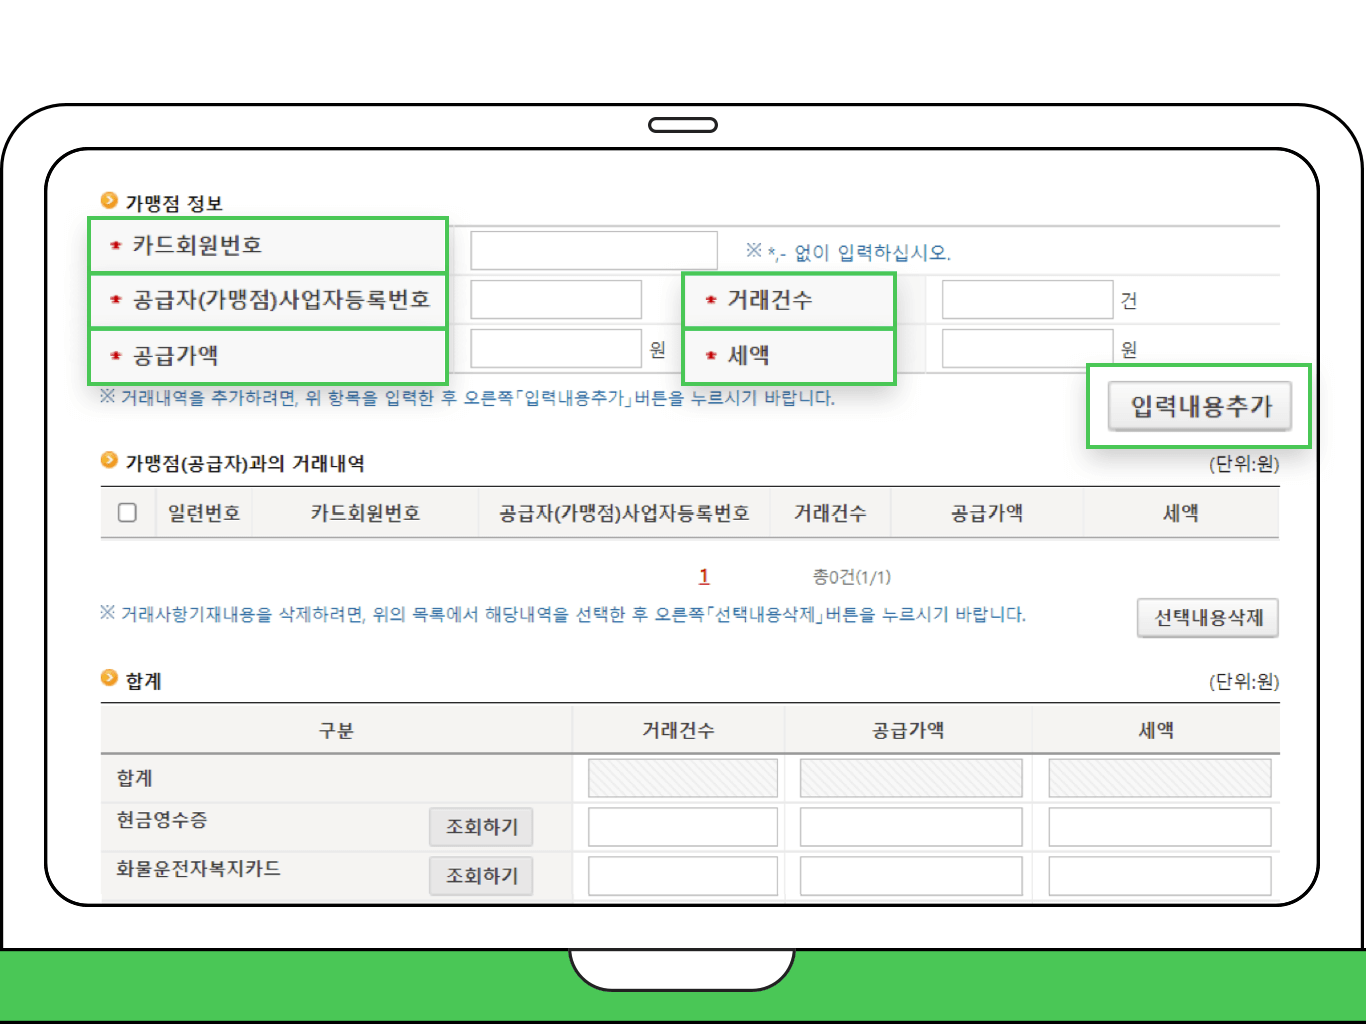Select the 화물운전자복지카드 세액 field
The width and height of the screenshot is (1366, 1024).
tap(1158, 875)
